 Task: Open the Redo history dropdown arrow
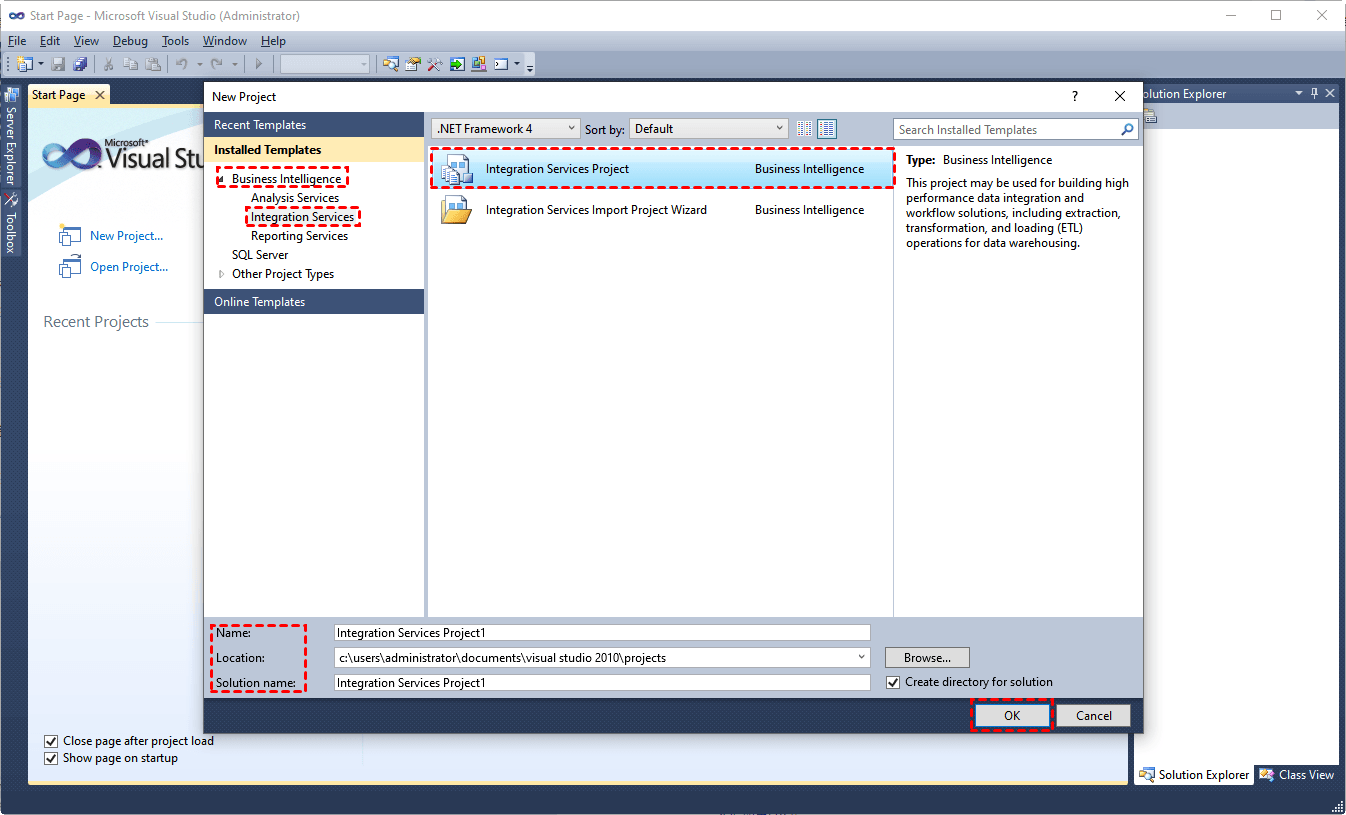point(234,64)
